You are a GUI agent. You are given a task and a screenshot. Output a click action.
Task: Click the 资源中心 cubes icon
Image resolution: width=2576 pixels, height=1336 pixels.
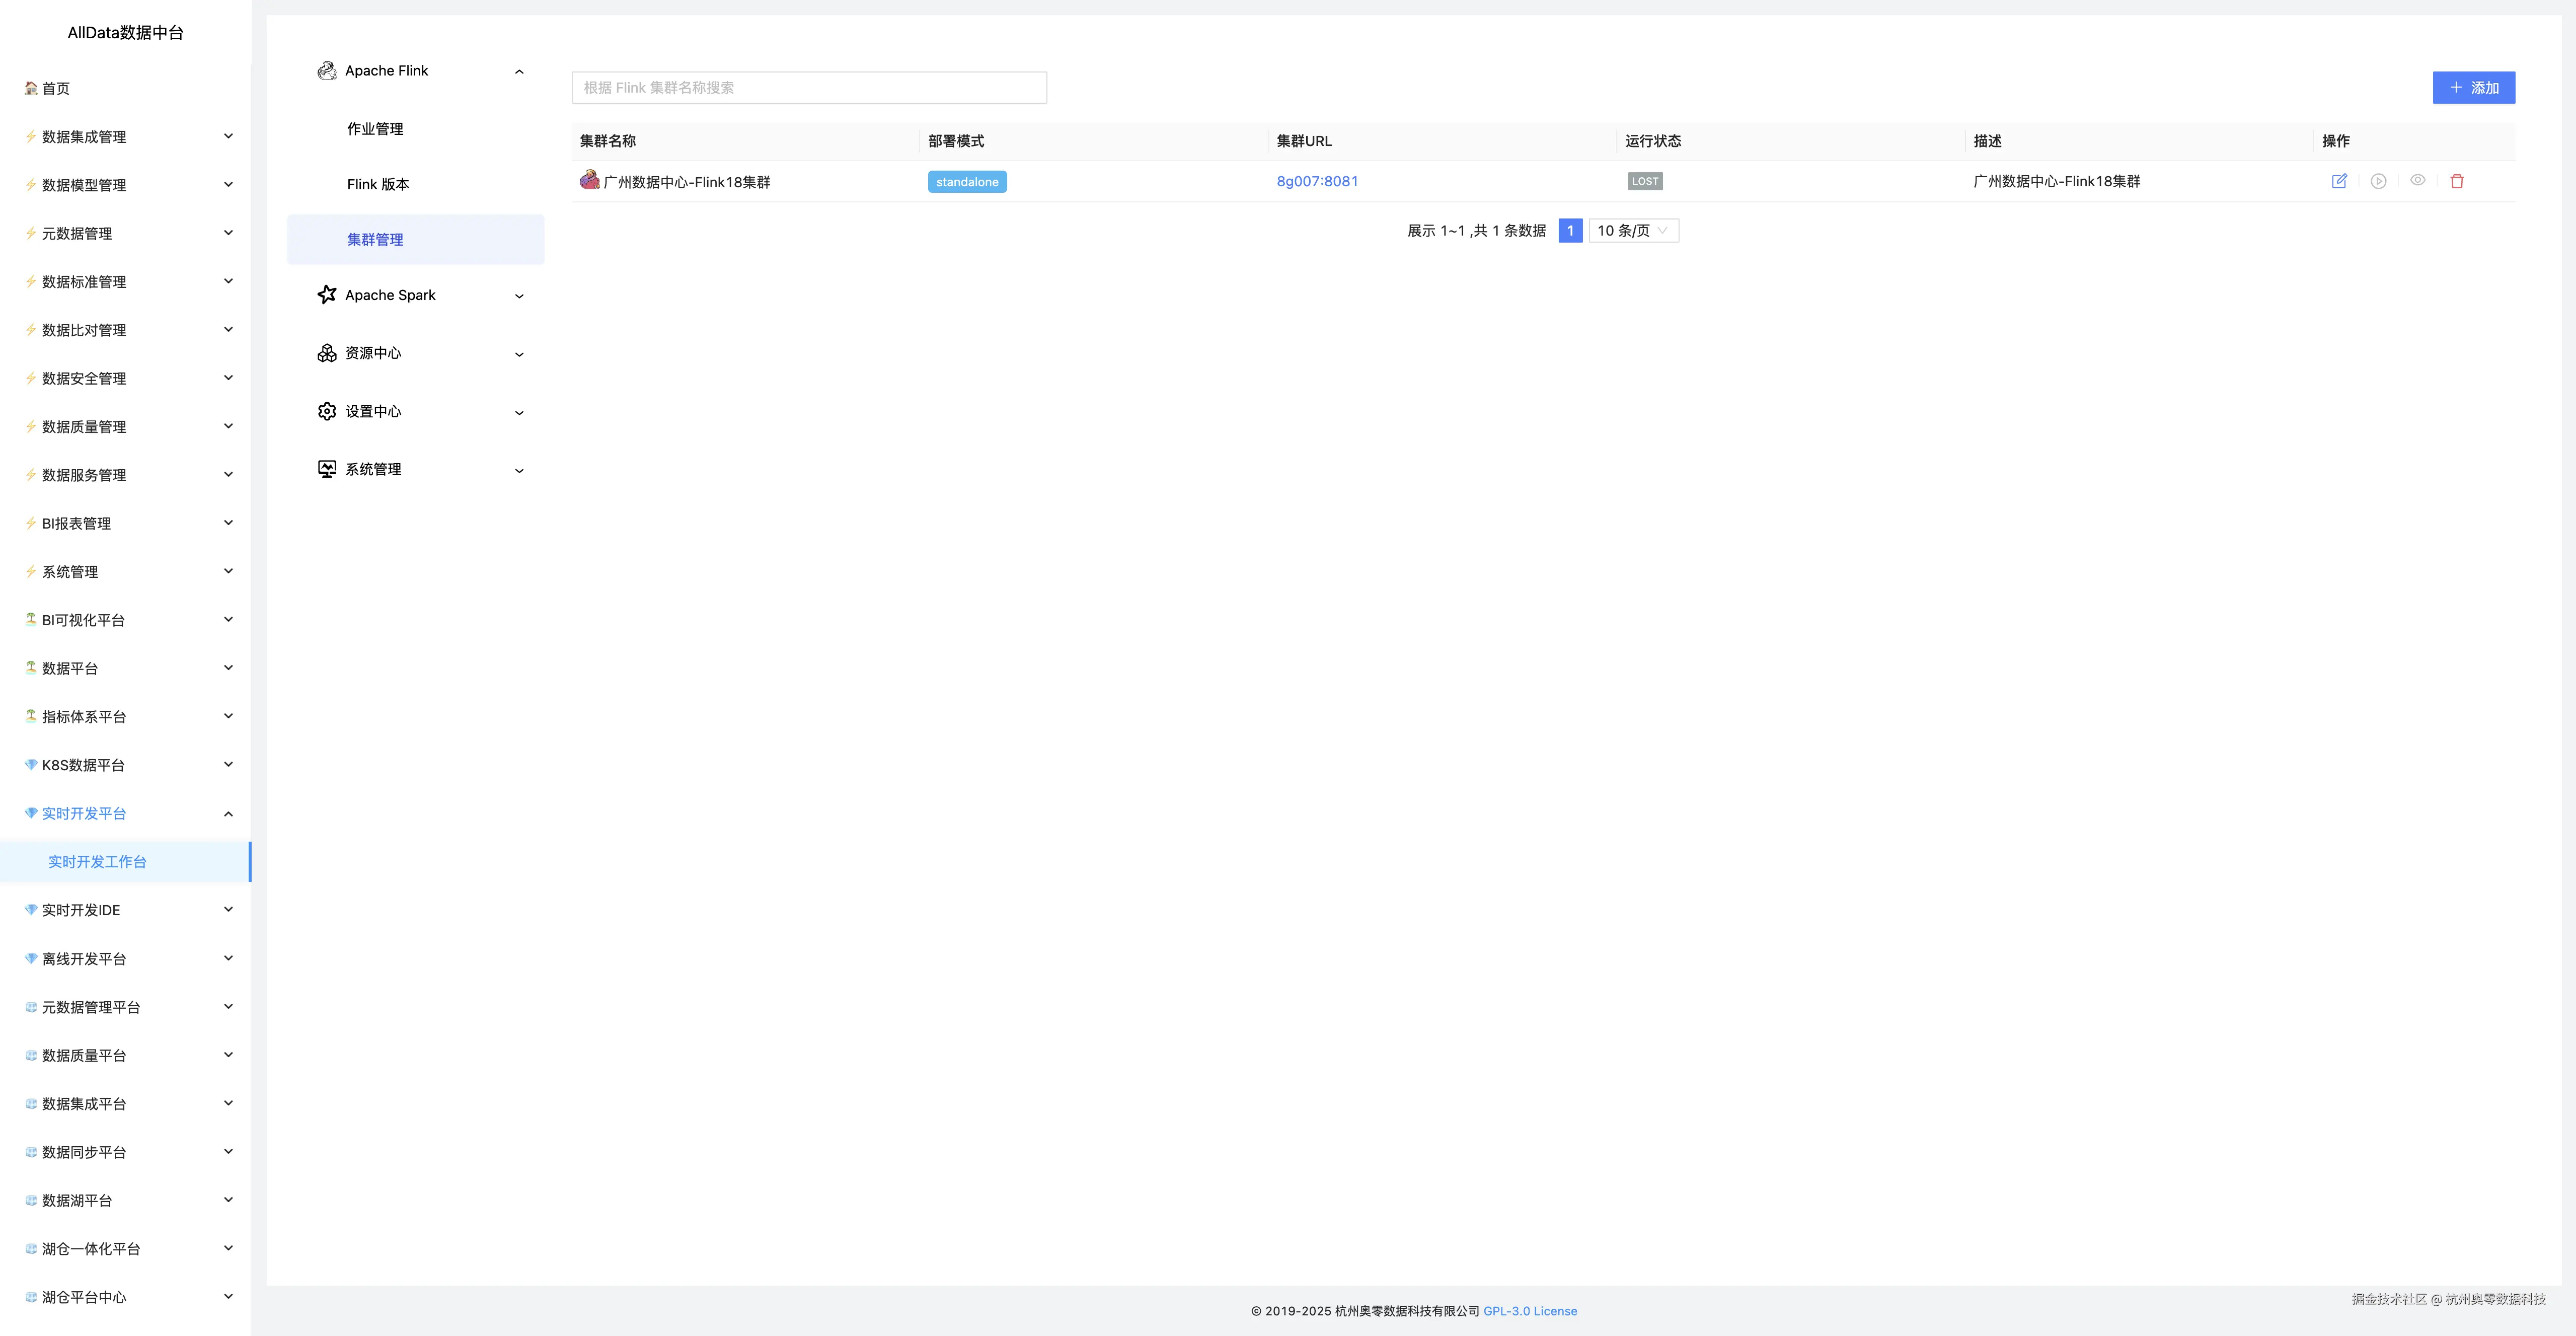[x=326, y=353]
